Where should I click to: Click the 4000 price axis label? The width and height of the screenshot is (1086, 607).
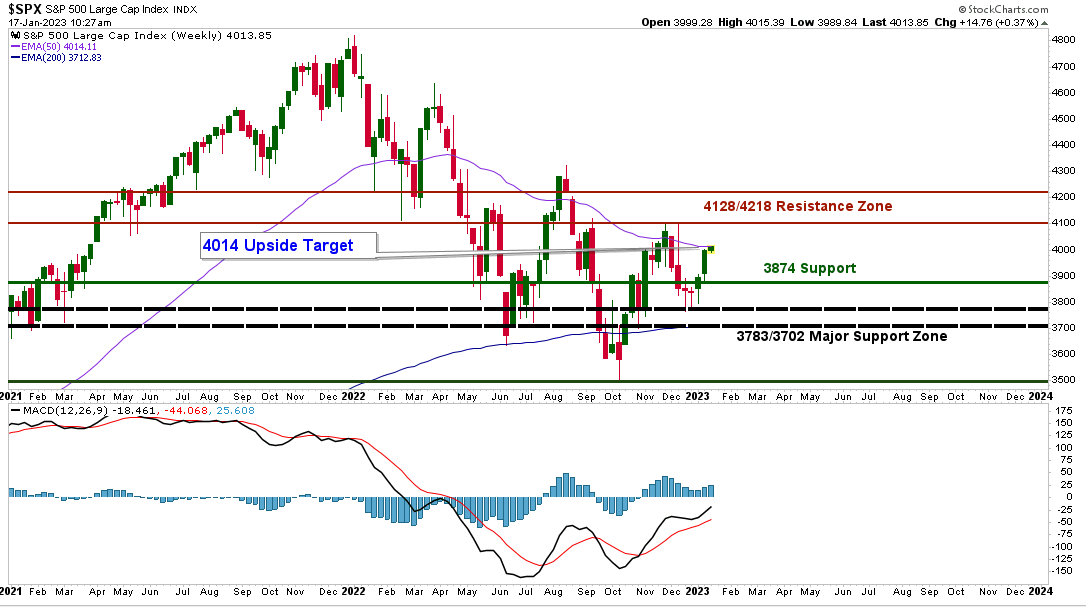(x=1063, y=249)
